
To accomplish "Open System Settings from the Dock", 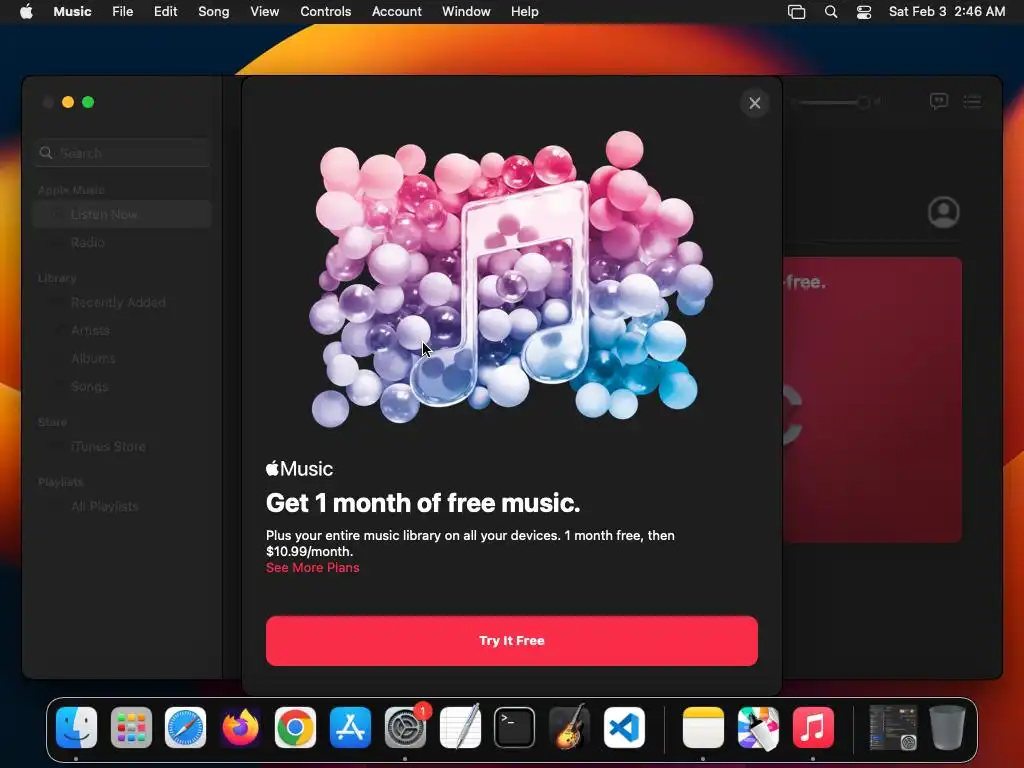I will click(405, 727).
